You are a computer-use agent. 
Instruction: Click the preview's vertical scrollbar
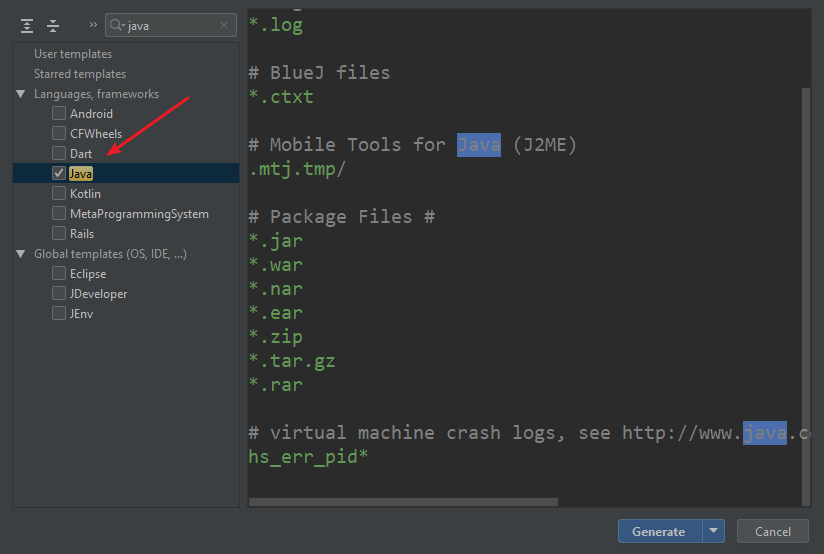tap(806, 296)
